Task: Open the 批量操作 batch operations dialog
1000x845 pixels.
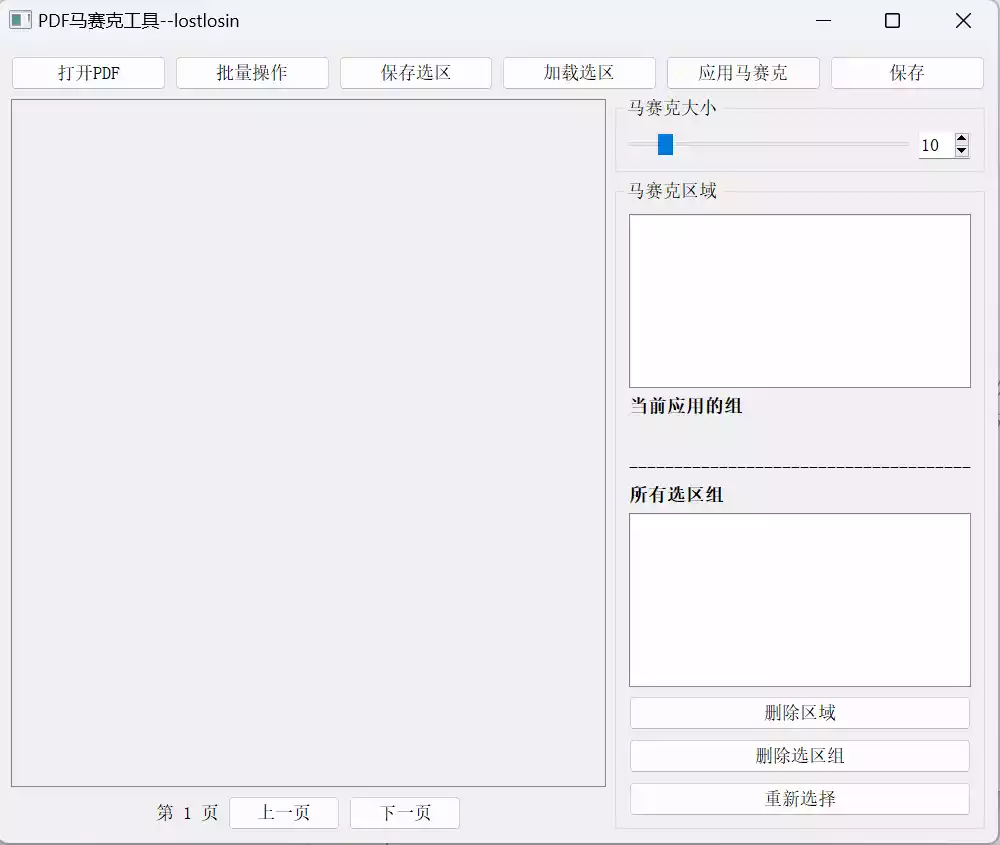Action: coord(252,72)
